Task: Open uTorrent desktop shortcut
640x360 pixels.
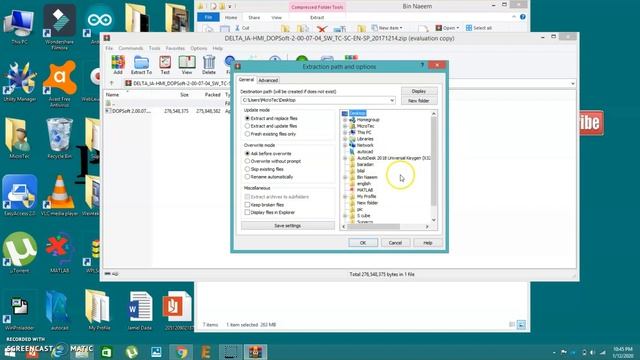Action: point(19,252)
